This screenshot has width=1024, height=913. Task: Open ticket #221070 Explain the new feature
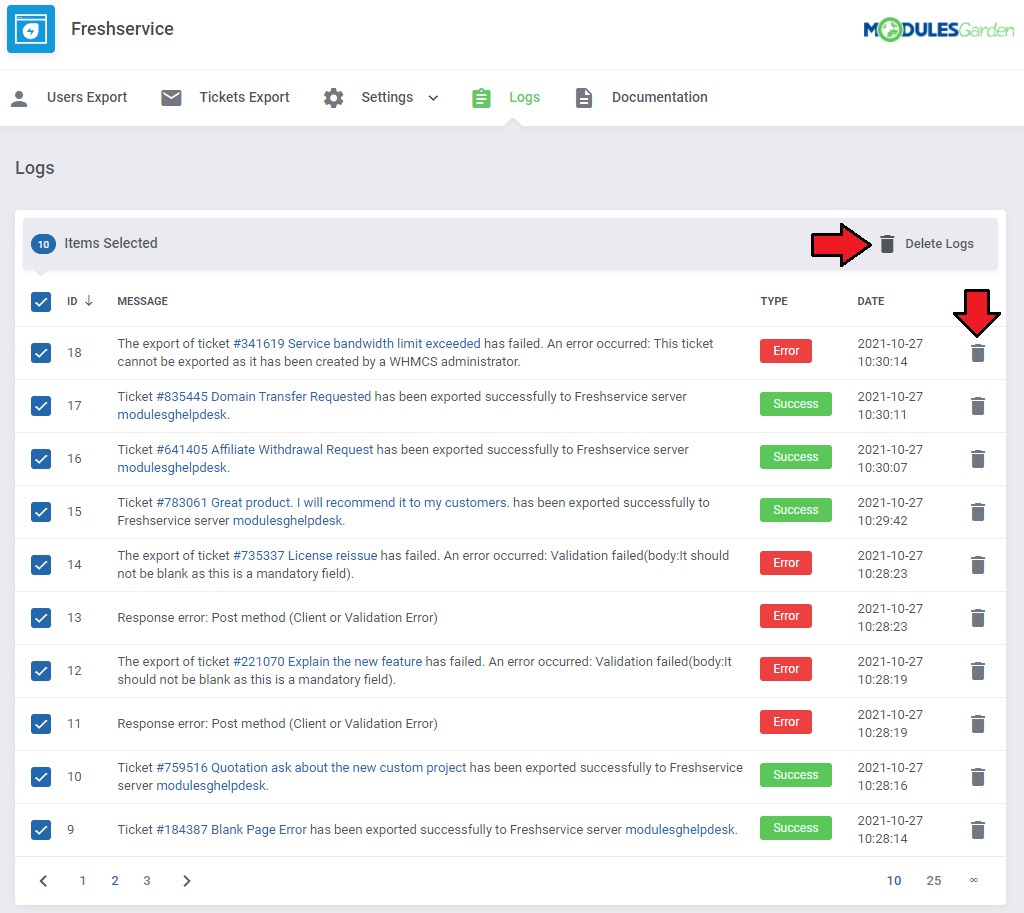click(x=327, y=662)
